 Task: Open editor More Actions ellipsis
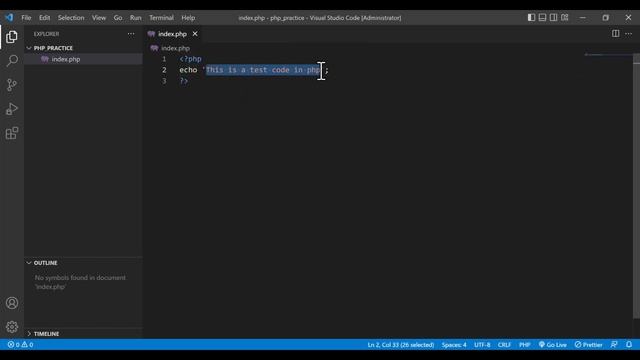pos(629,33)
